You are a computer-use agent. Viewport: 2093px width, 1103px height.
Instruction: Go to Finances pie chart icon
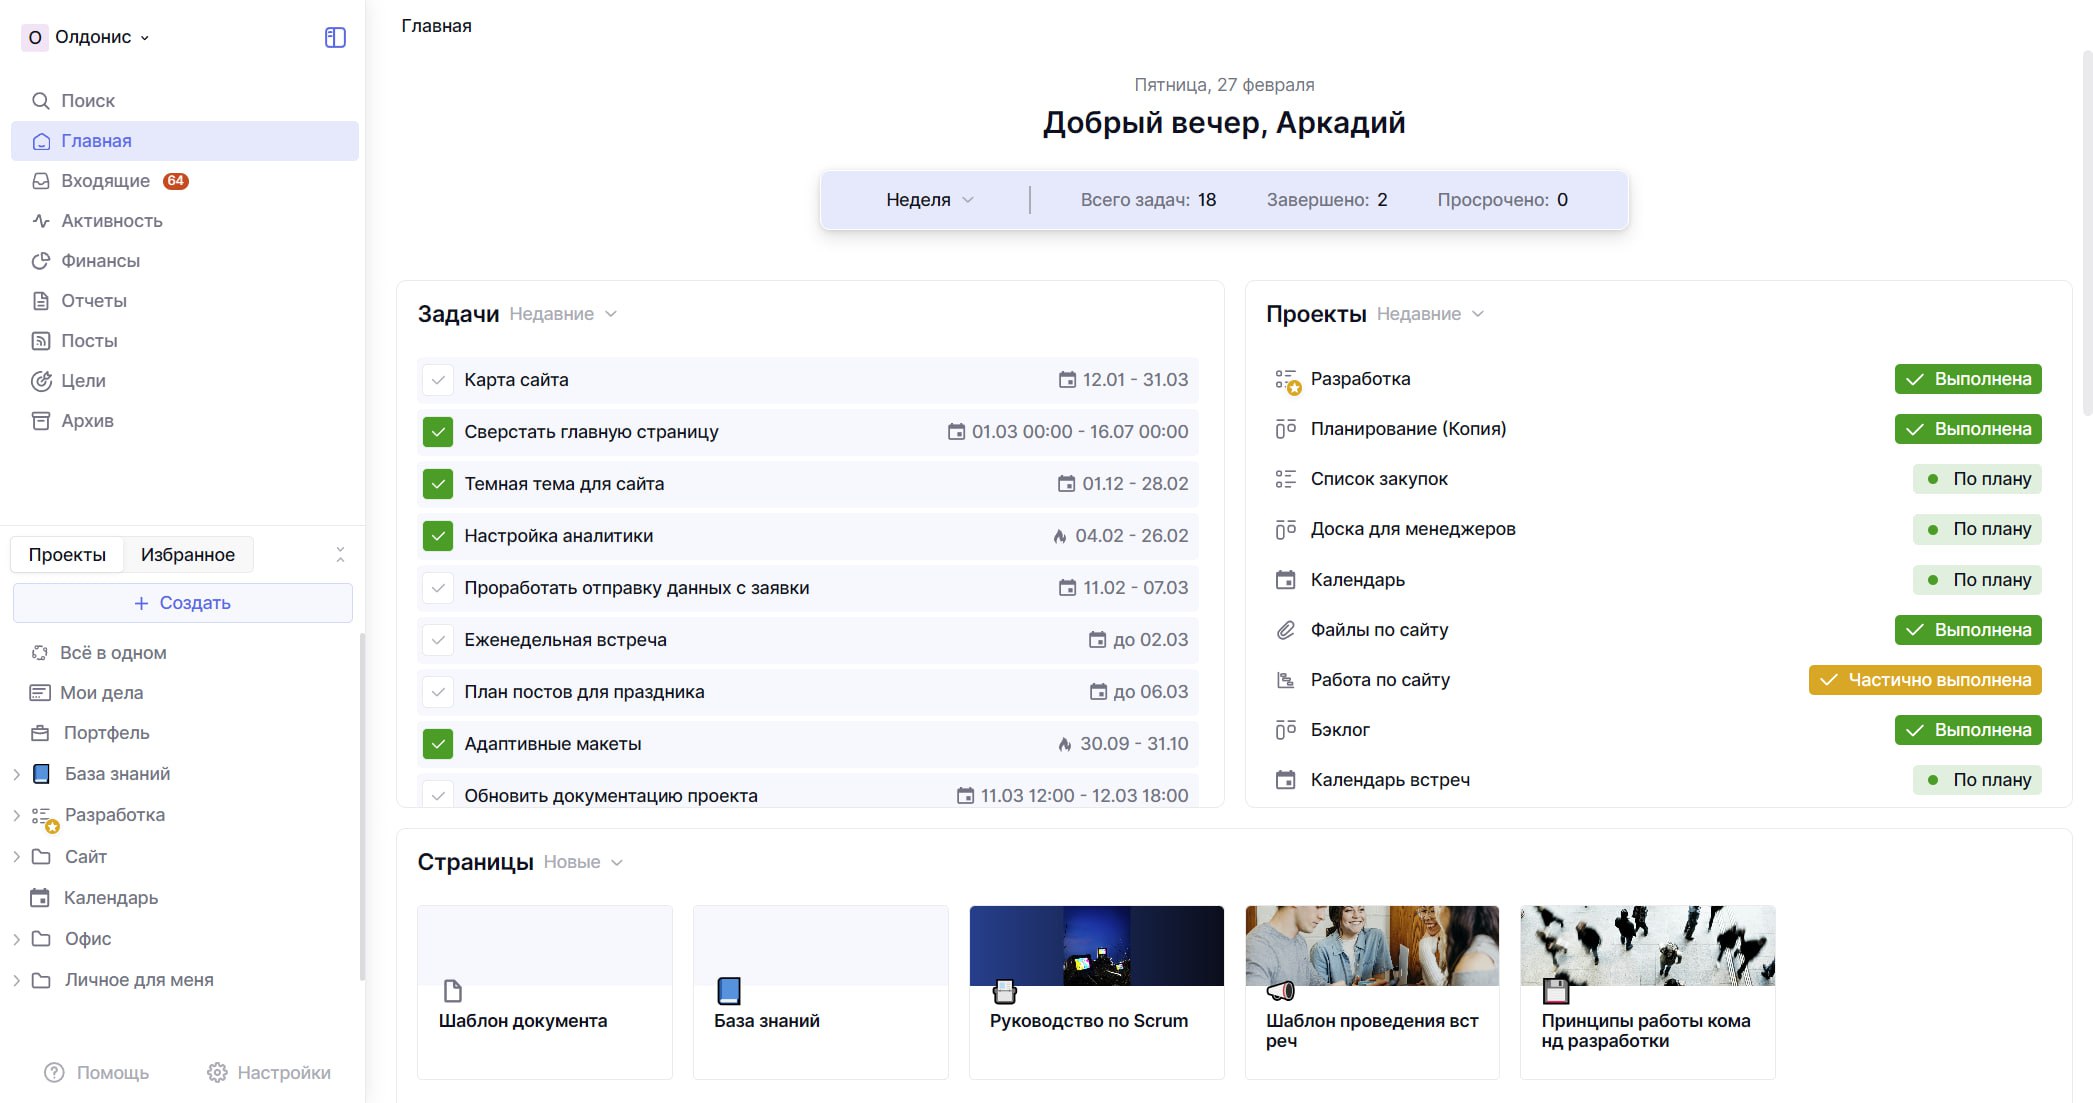(x=41, y=261)
